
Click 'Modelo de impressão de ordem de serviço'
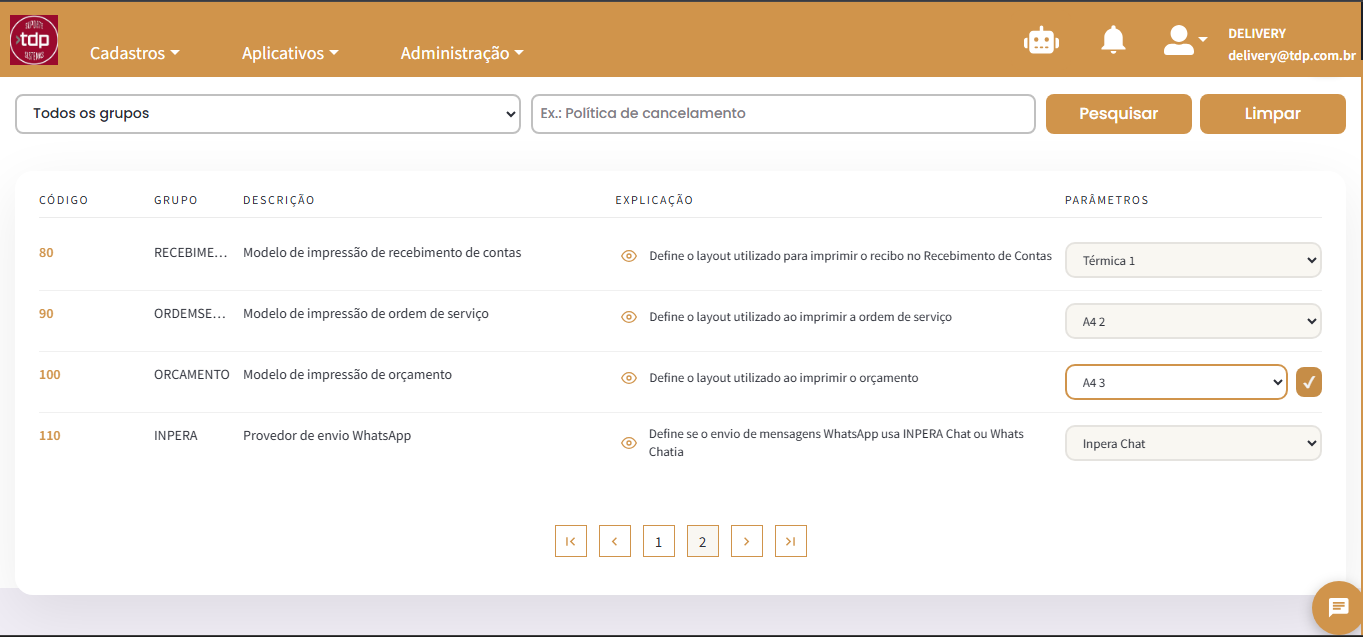pyautogui.click(x=366, y=314)
